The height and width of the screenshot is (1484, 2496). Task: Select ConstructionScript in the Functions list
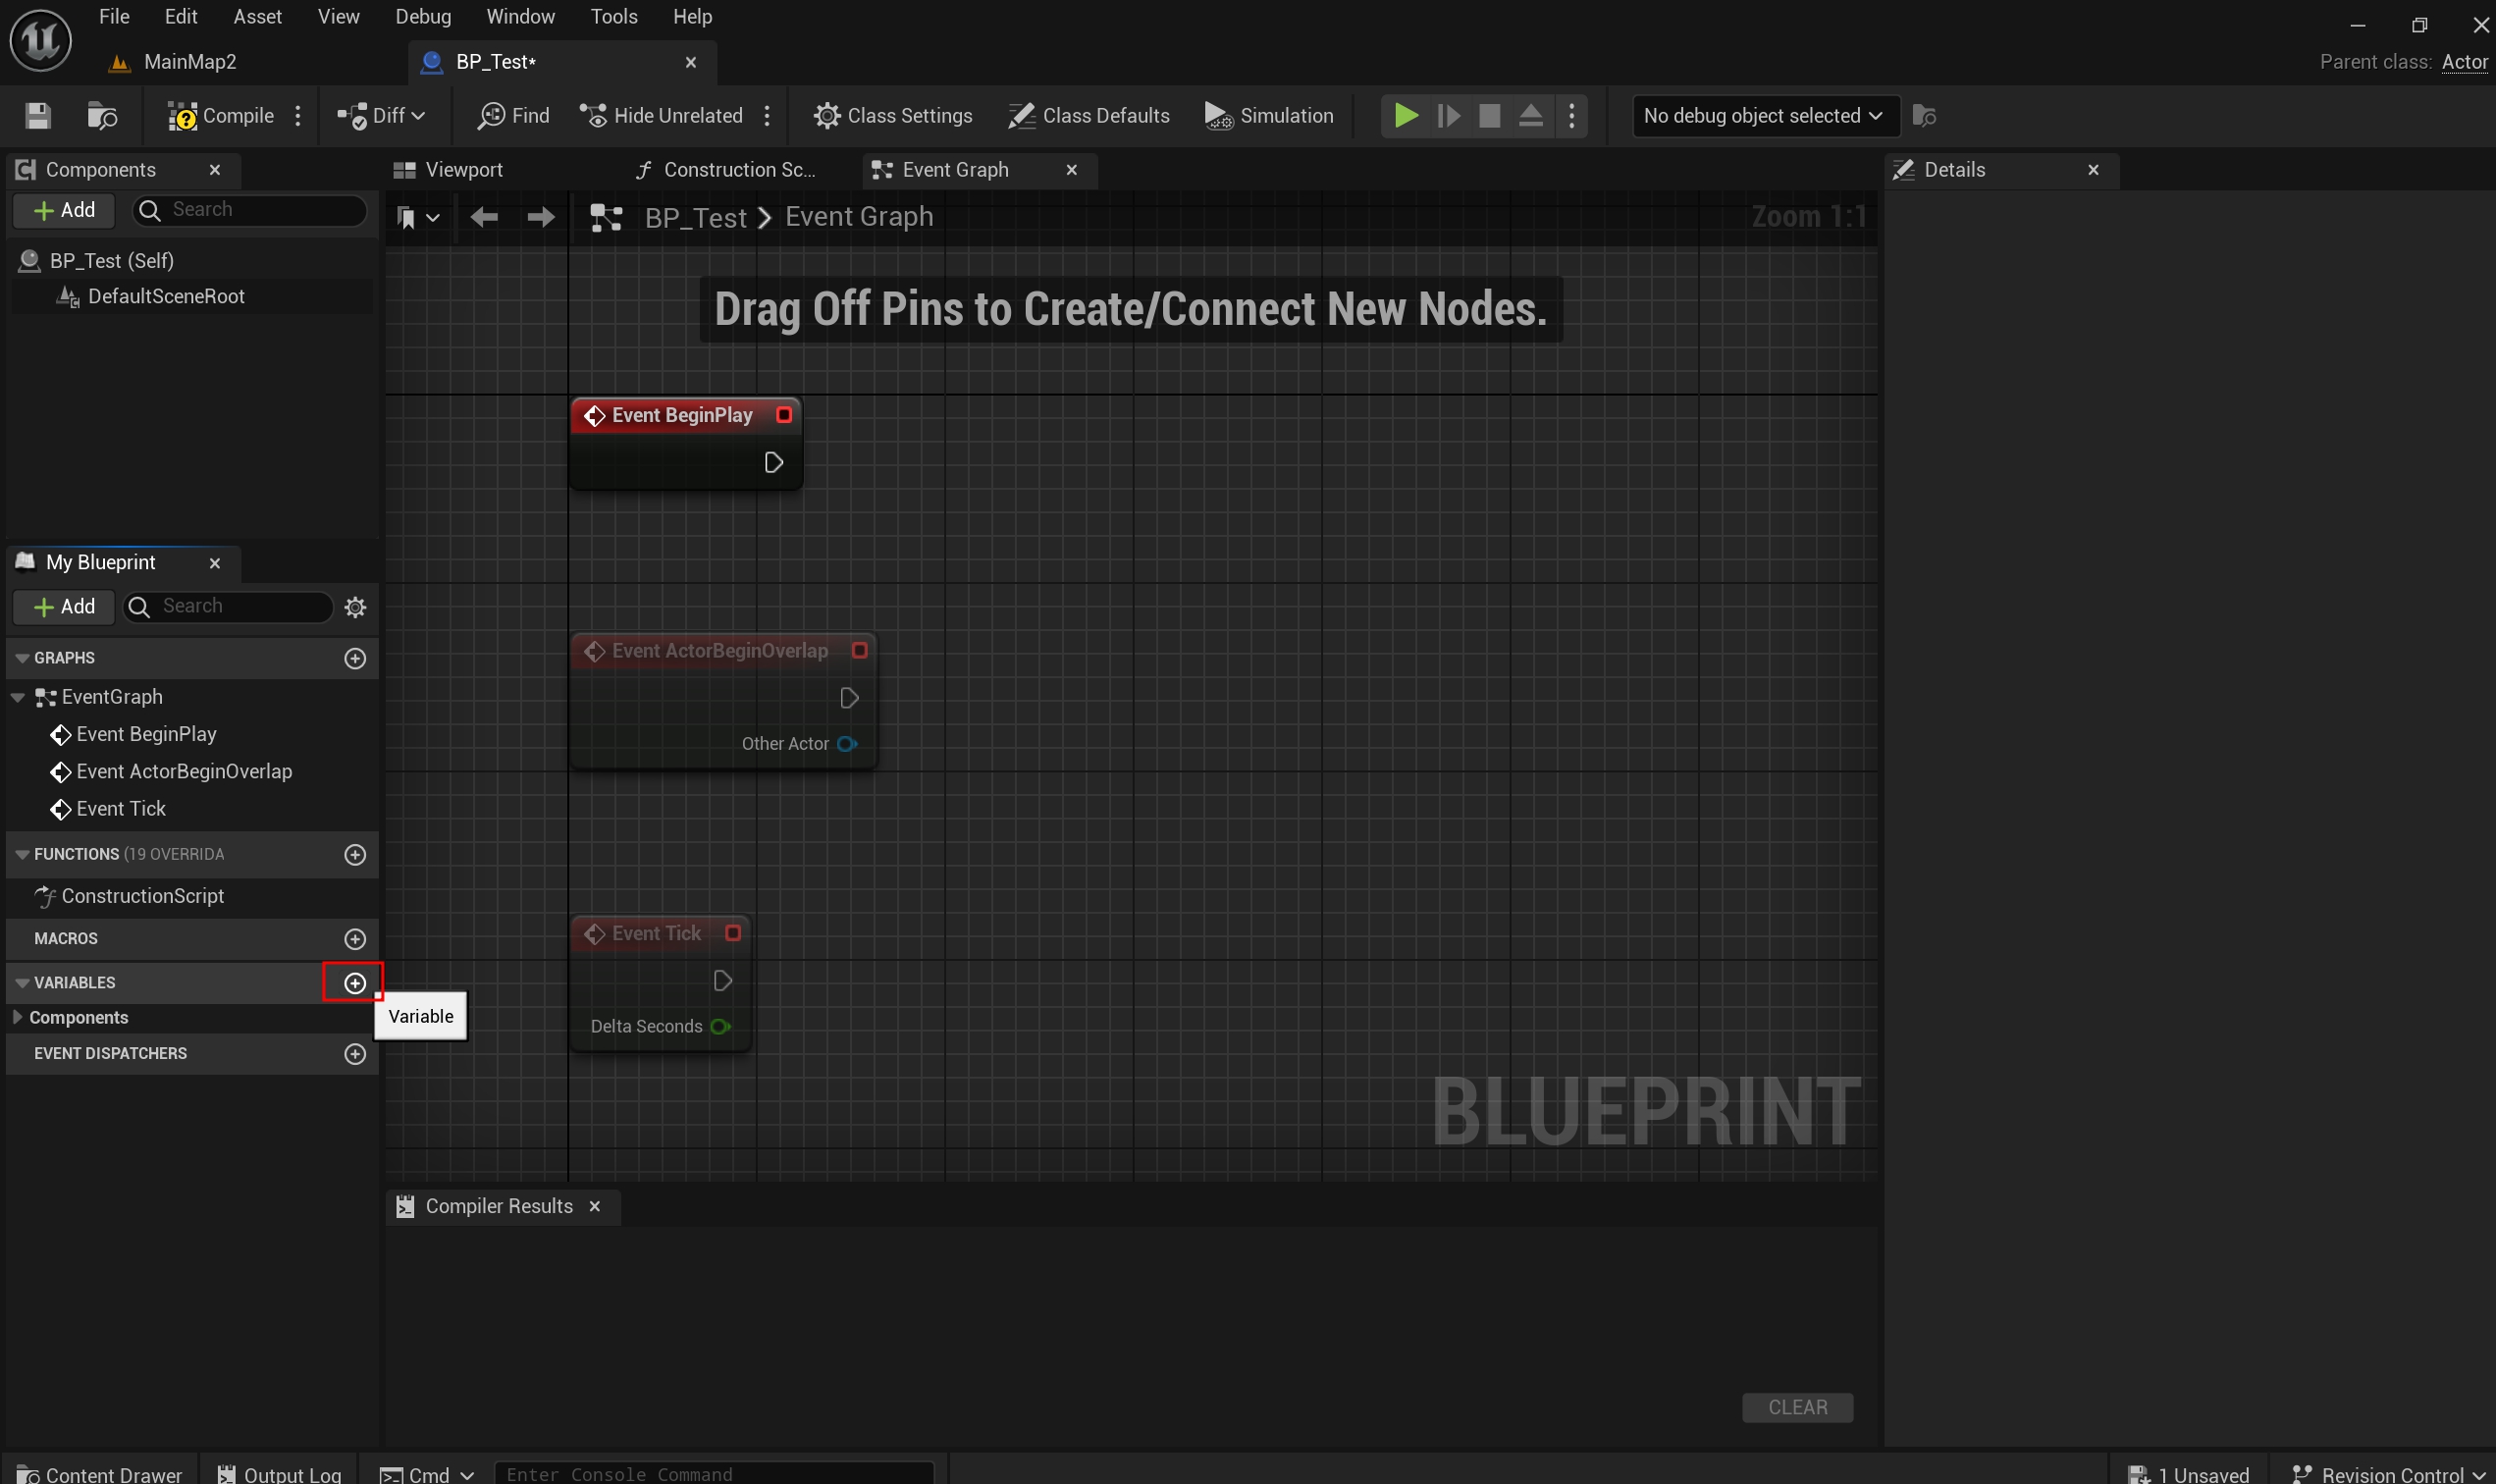point(142,896)
